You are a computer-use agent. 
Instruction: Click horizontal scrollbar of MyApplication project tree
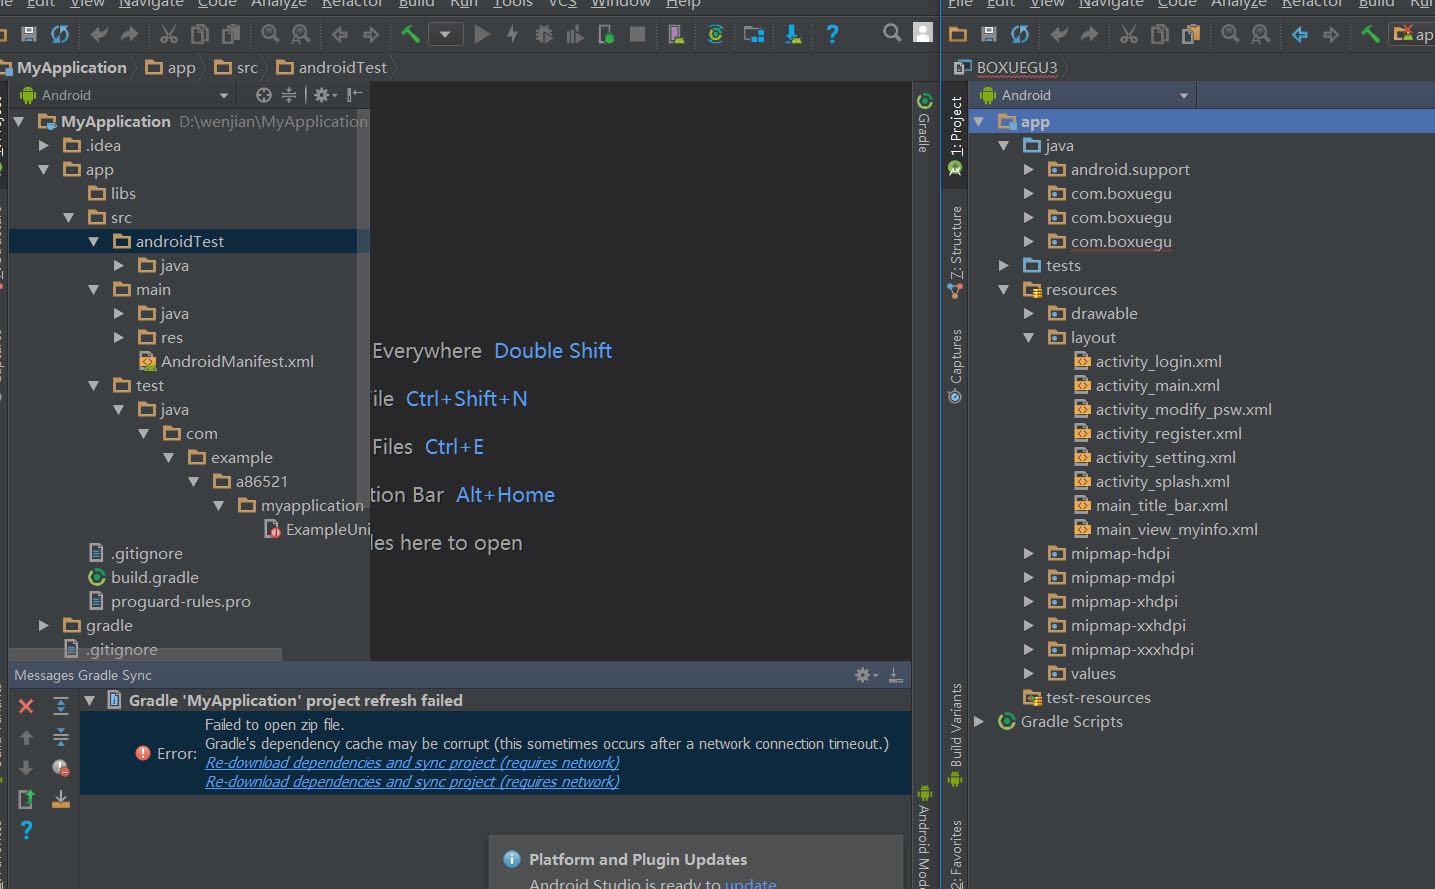(145, 654)
